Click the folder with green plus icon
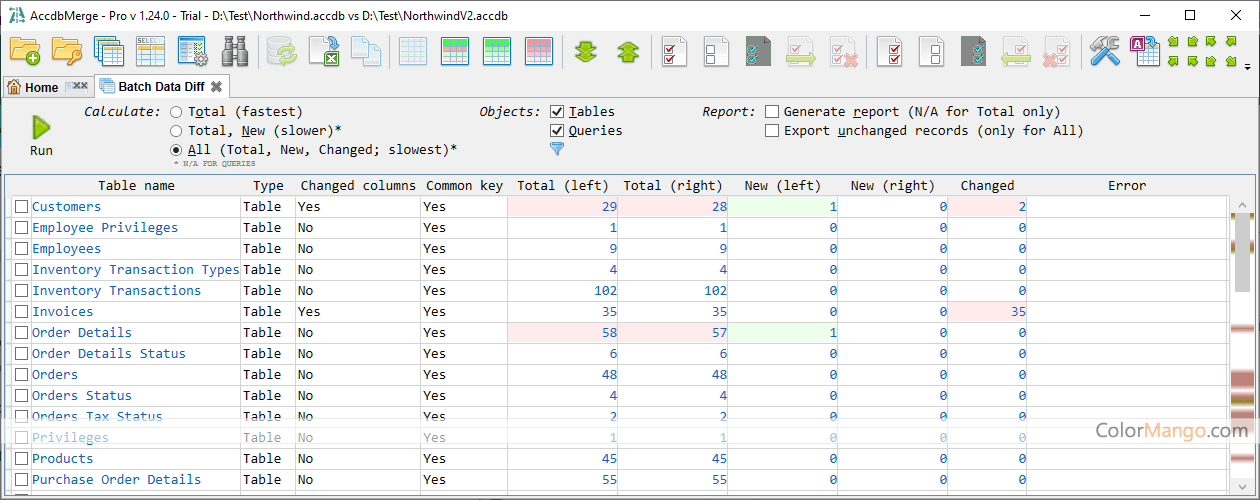Viewport: 1260px width, 500px height. pos(25,51)
